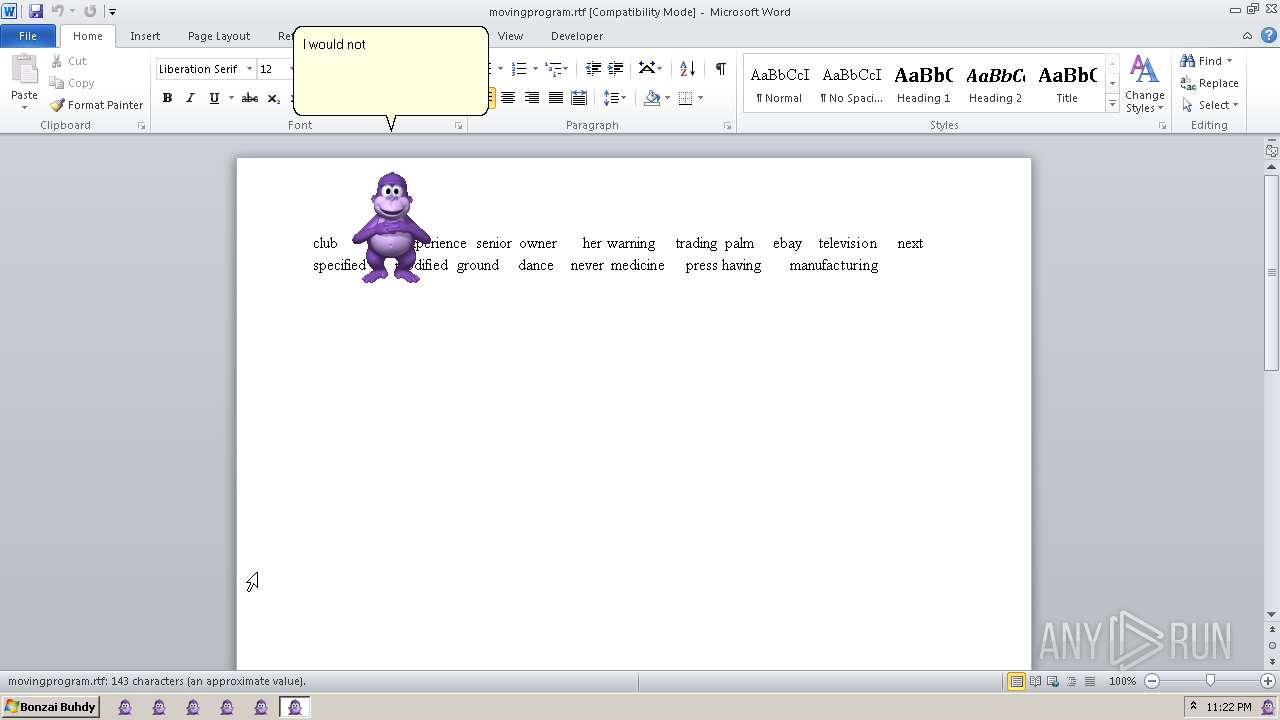This screenshot has width=1280, height=720.
Task: Toggle Bold formatting
Action: click(x=167, y=98)
